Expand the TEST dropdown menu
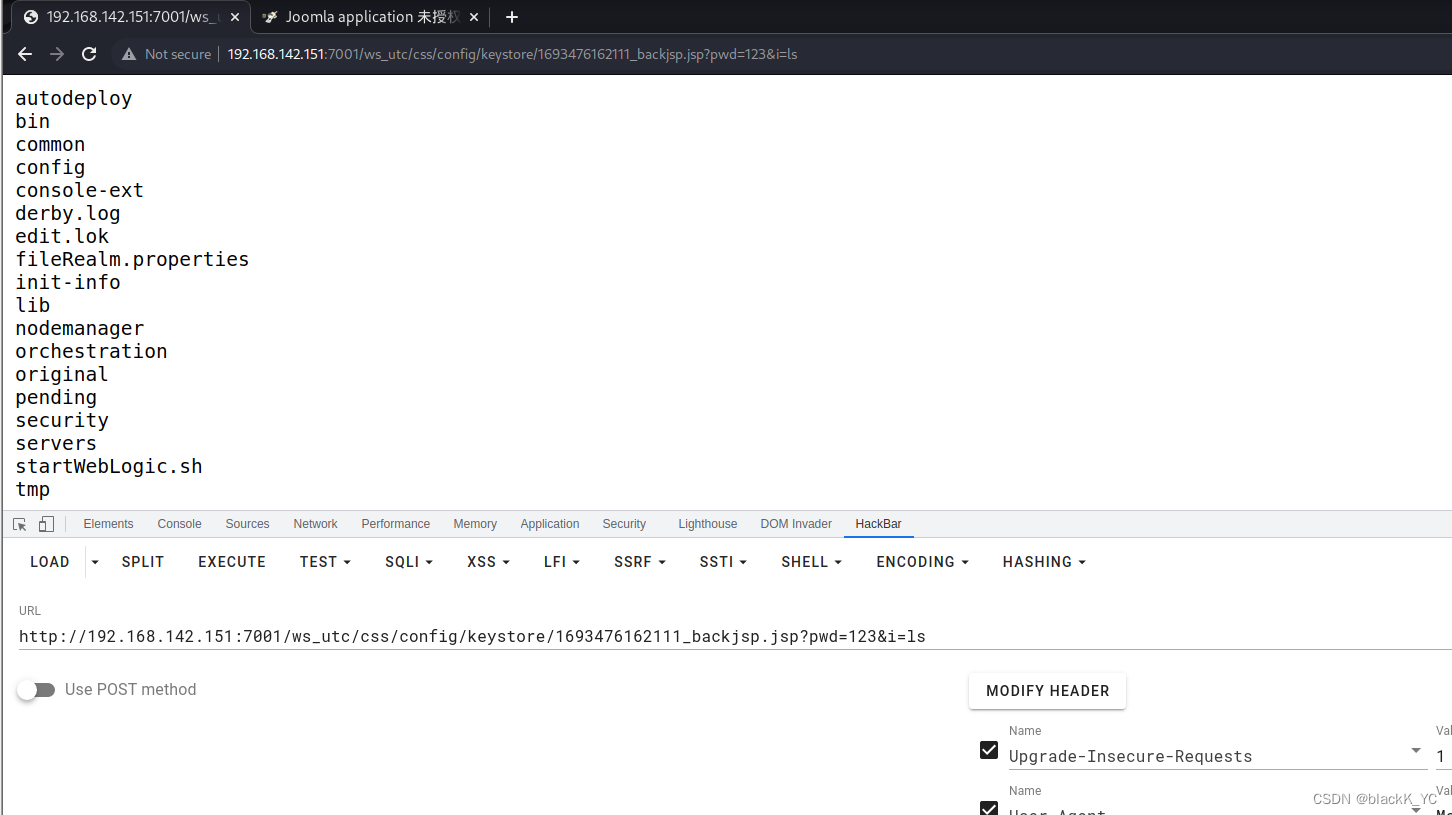Screen dimensions: 1452x815 coord(325,562)
